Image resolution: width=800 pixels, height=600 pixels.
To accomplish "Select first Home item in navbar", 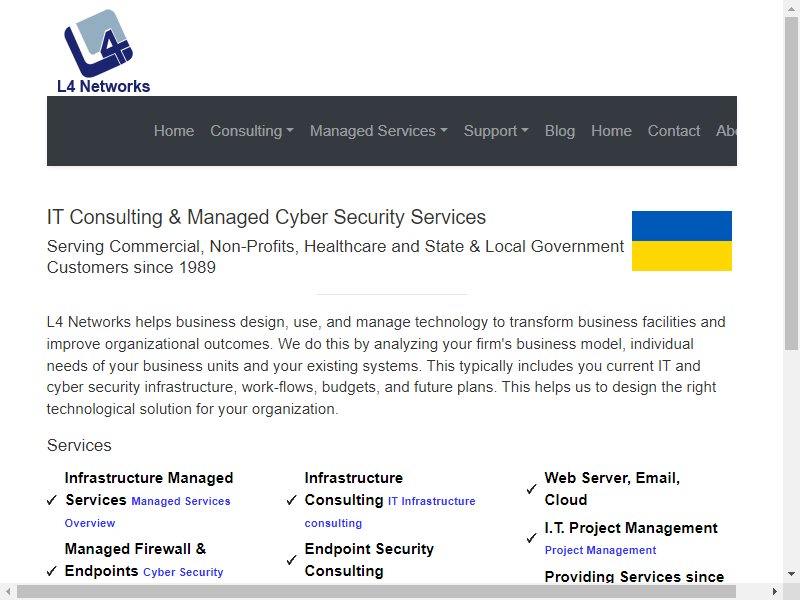I will pos(174,131).
